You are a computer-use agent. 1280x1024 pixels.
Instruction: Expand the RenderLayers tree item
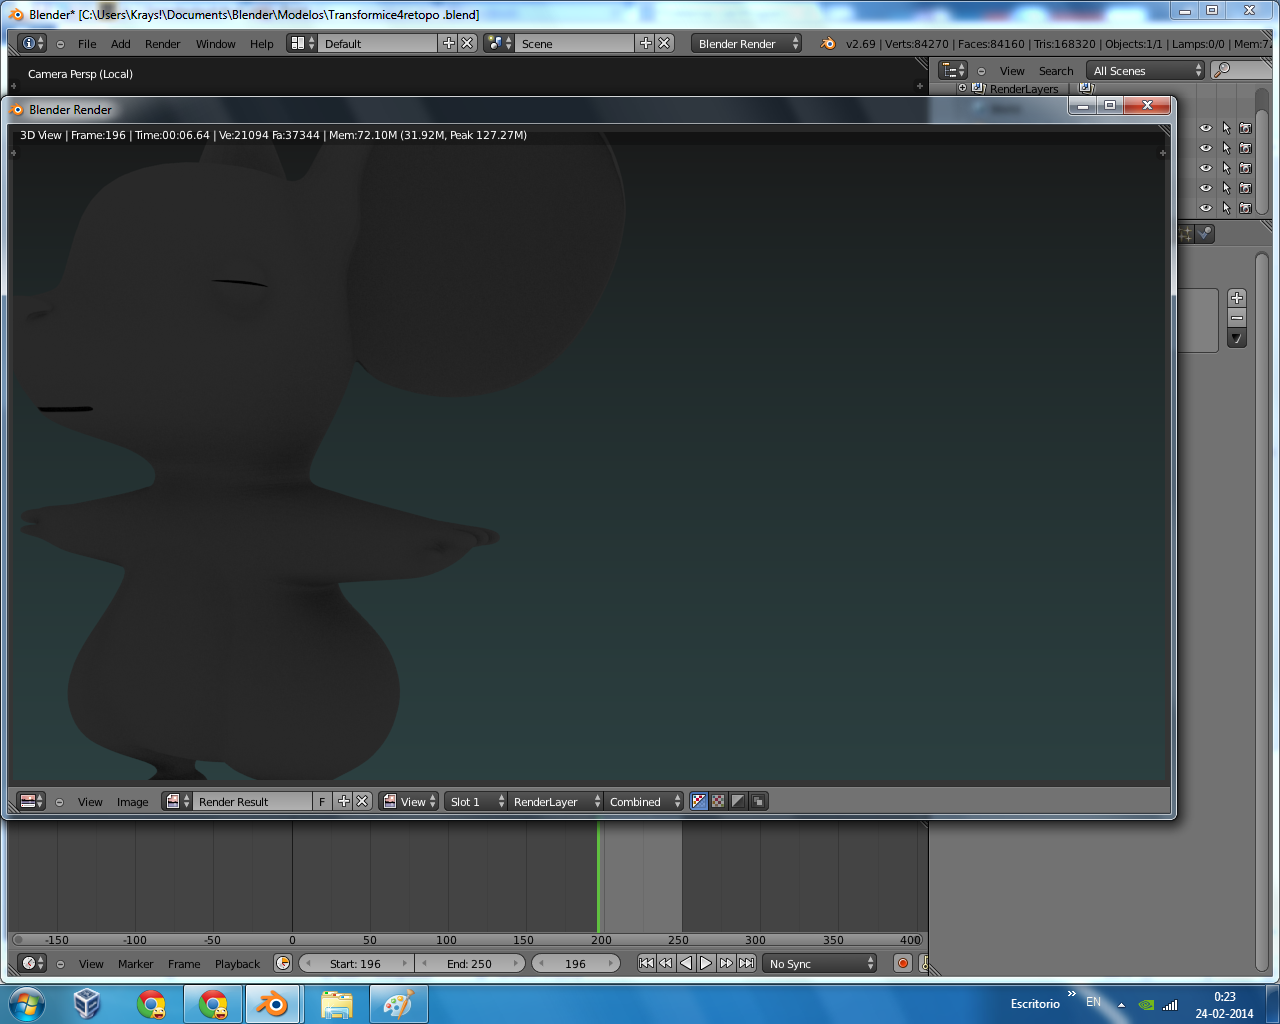(962, 88)
